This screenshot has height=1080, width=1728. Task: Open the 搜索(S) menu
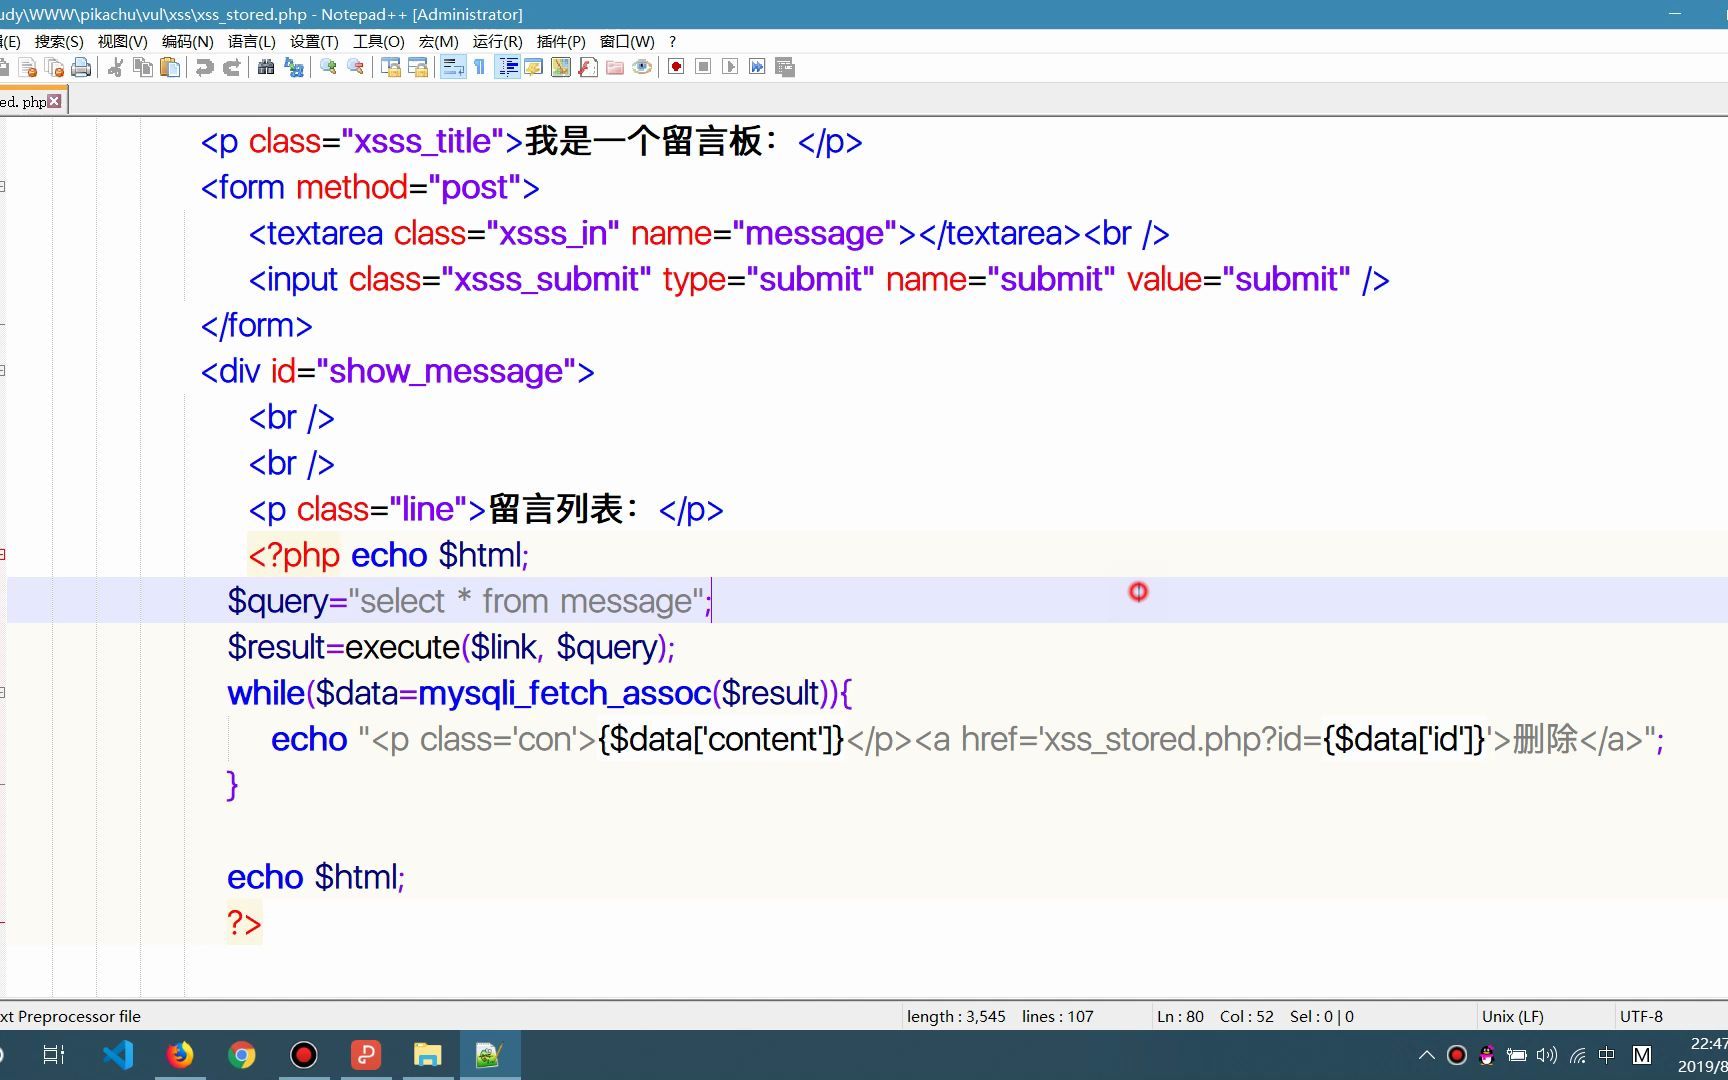coord(59,41)
